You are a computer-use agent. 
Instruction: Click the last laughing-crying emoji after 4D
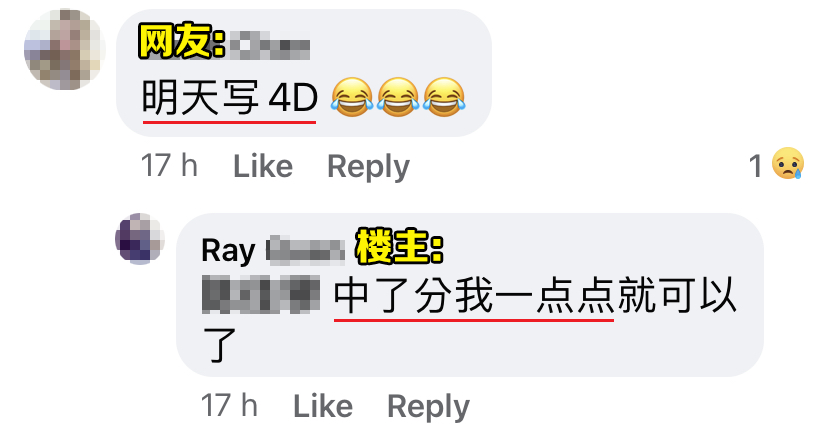pos(444,97)
